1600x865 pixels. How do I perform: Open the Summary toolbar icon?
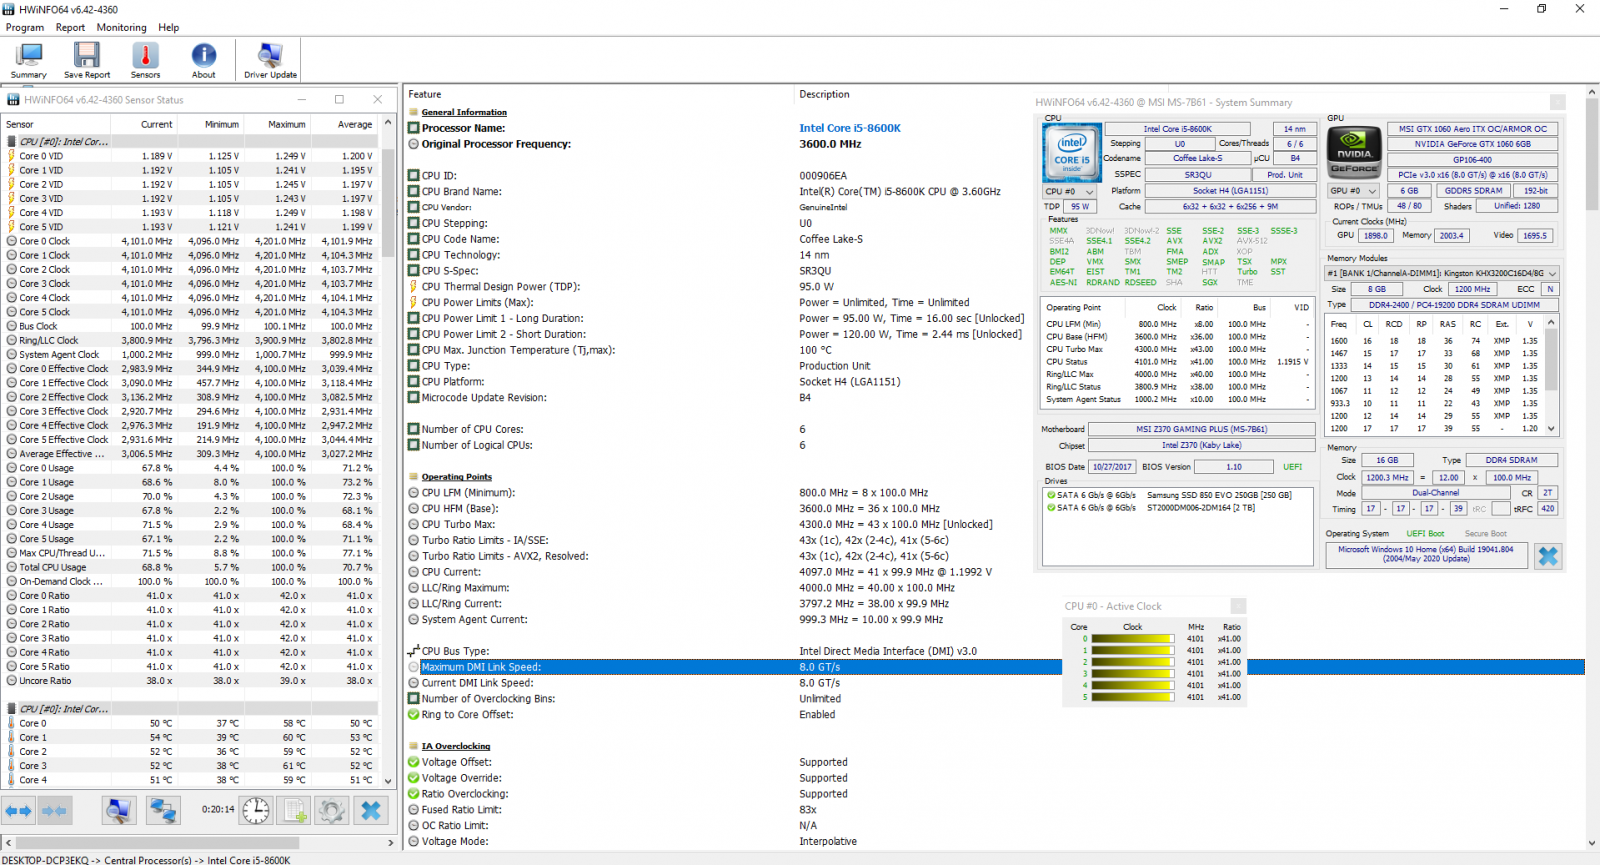[x=29, y=61]
